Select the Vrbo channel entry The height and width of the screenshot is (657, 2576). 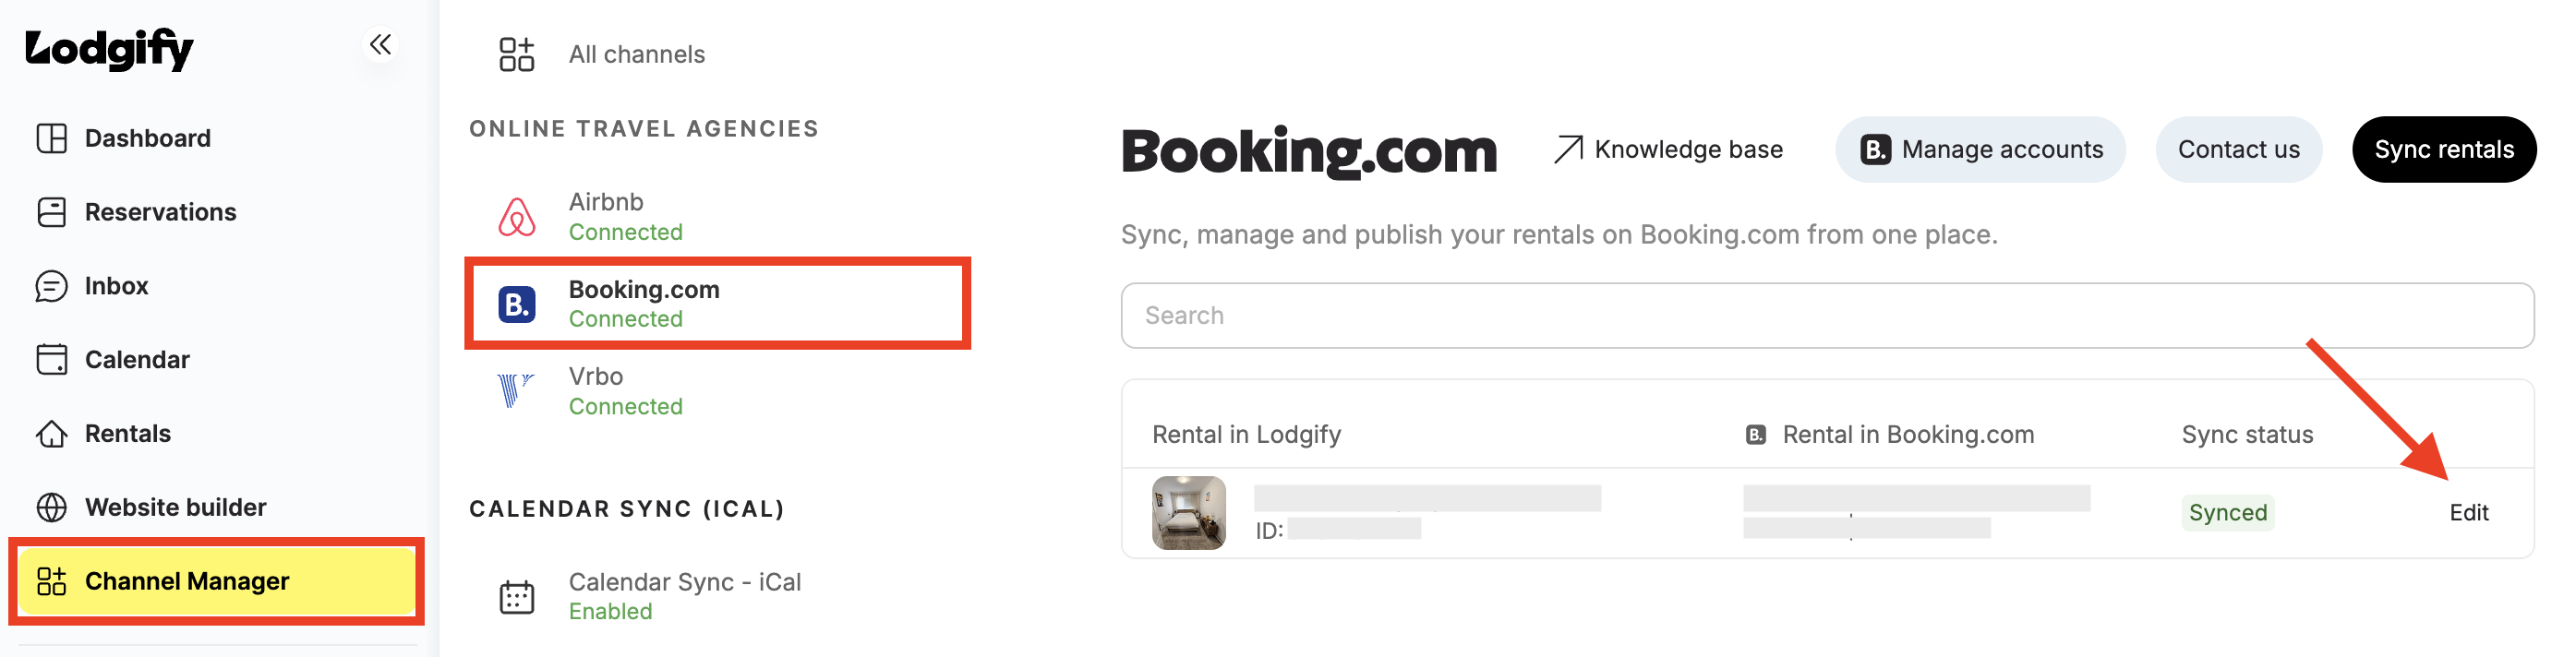click(x=717, y=391)
